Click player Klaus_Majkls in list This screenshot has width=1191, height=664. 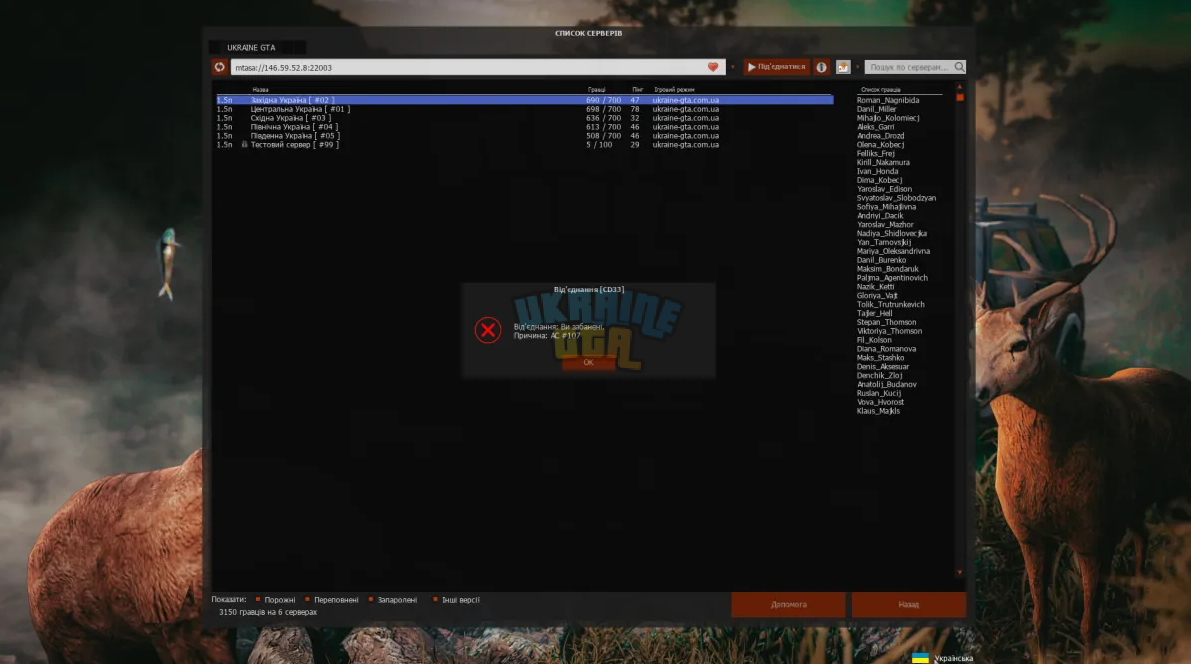pyautogui.click(x=878, y=411)
